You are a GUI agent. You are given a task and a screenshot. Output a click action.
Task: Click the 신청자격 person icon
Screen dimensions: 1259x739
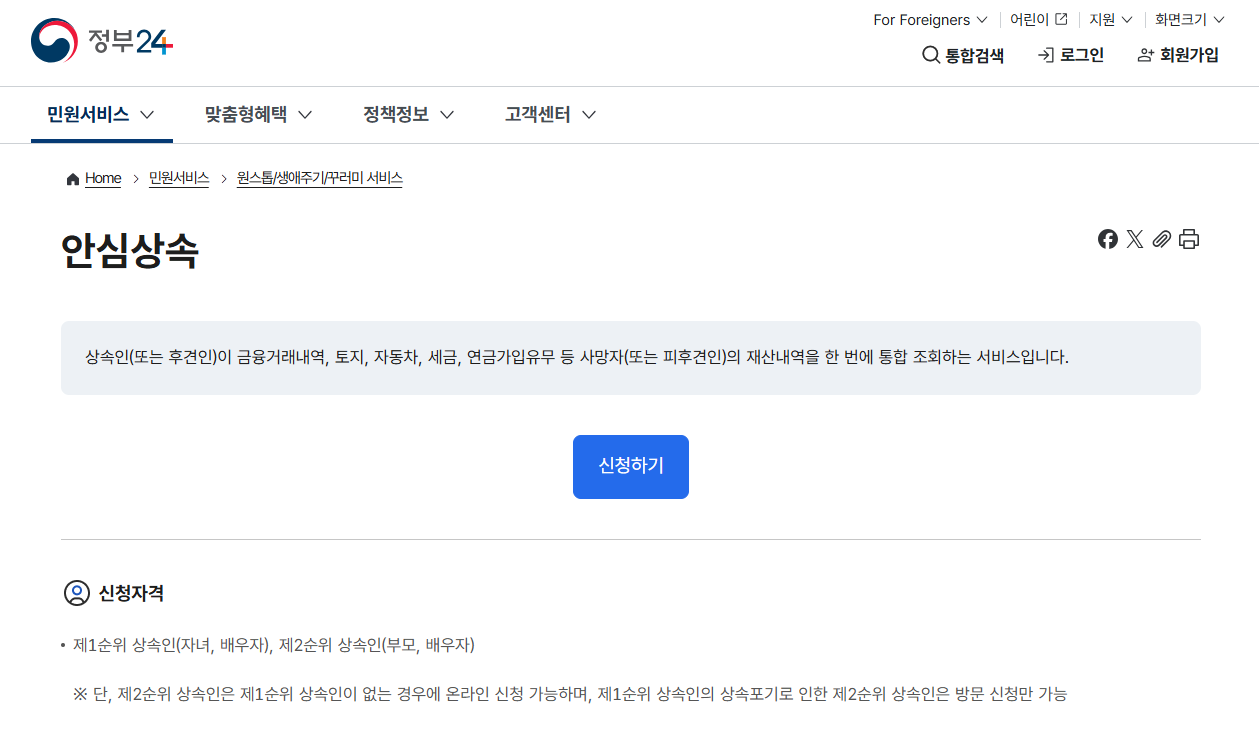[x=77, y=593]
